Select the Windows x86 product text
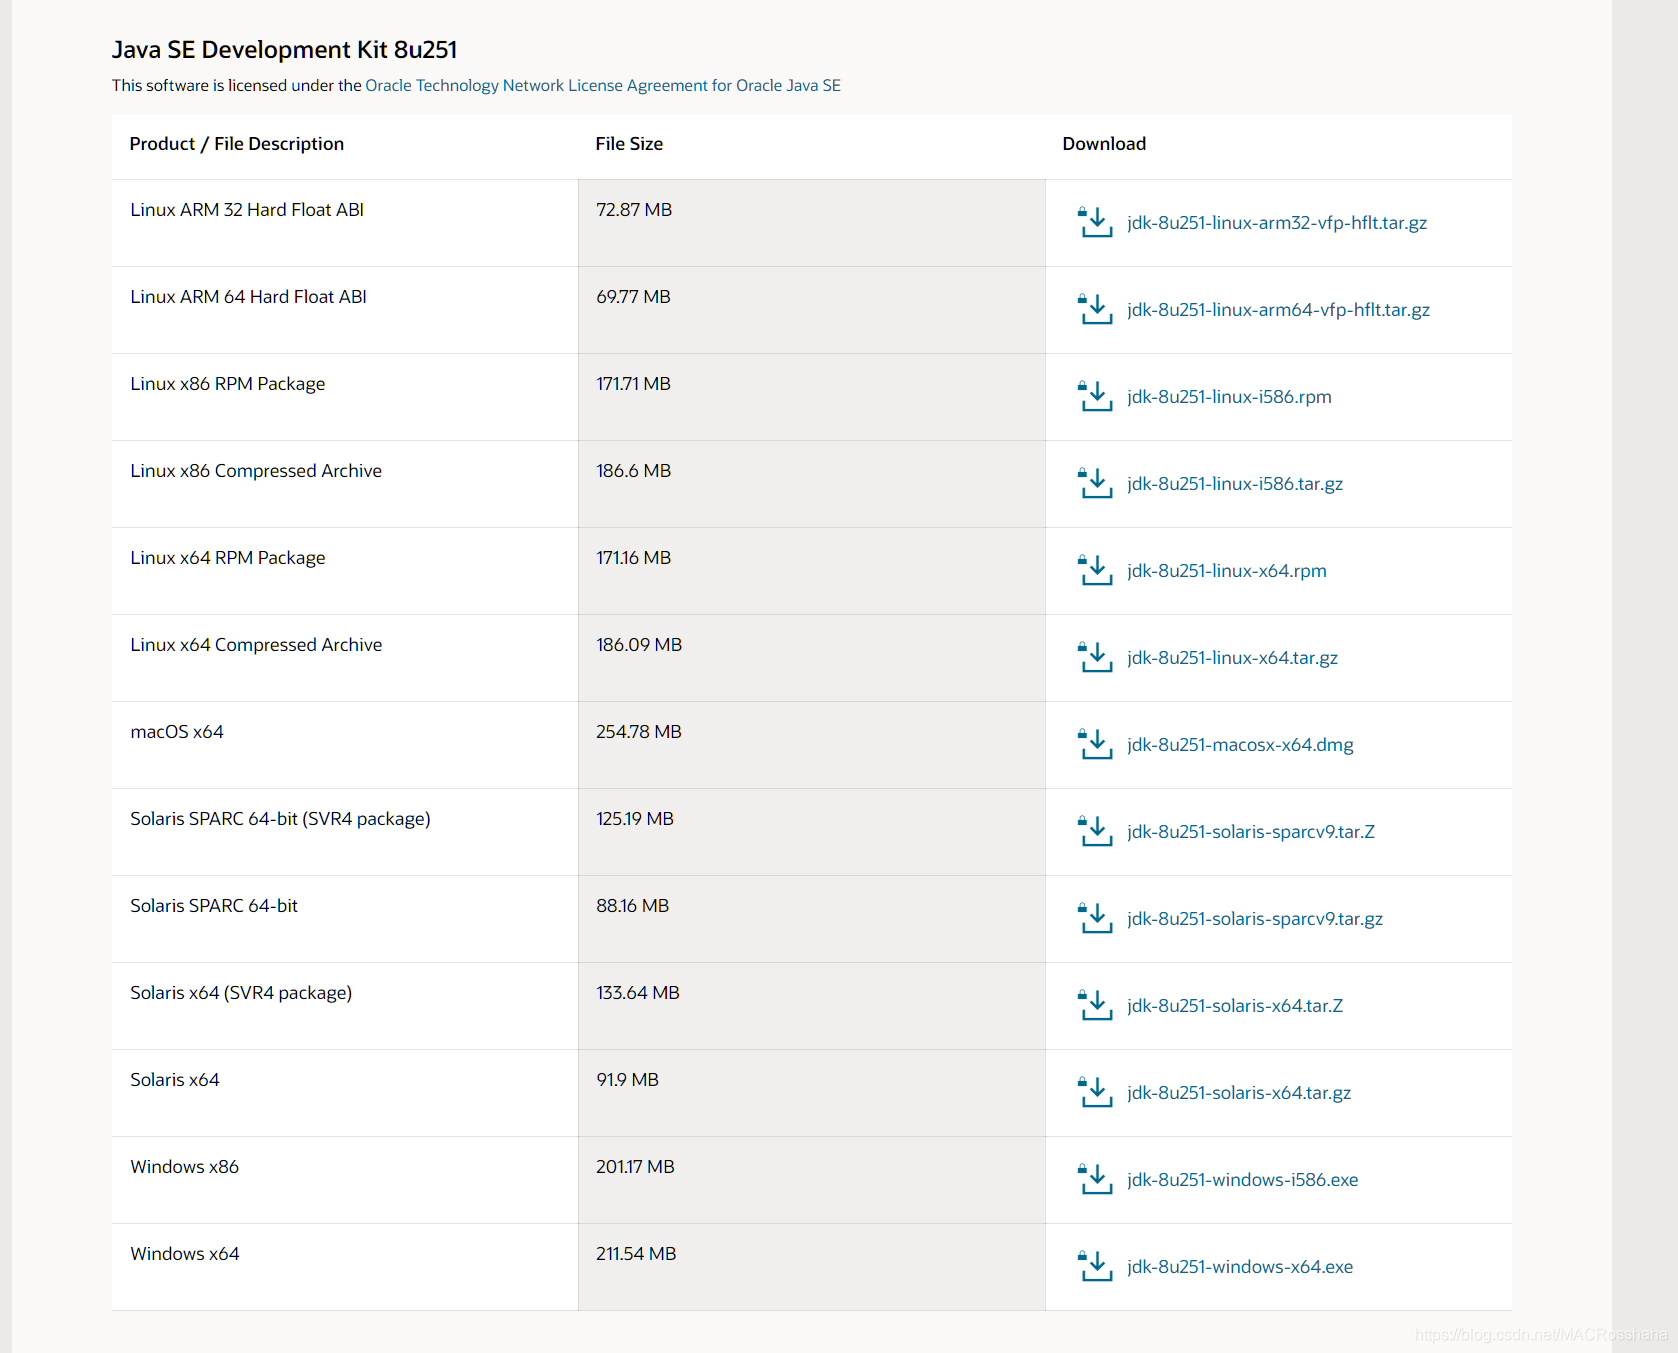This screenshot has height=1353, width=1678. pyautogui.click(x=185, y=1167)
